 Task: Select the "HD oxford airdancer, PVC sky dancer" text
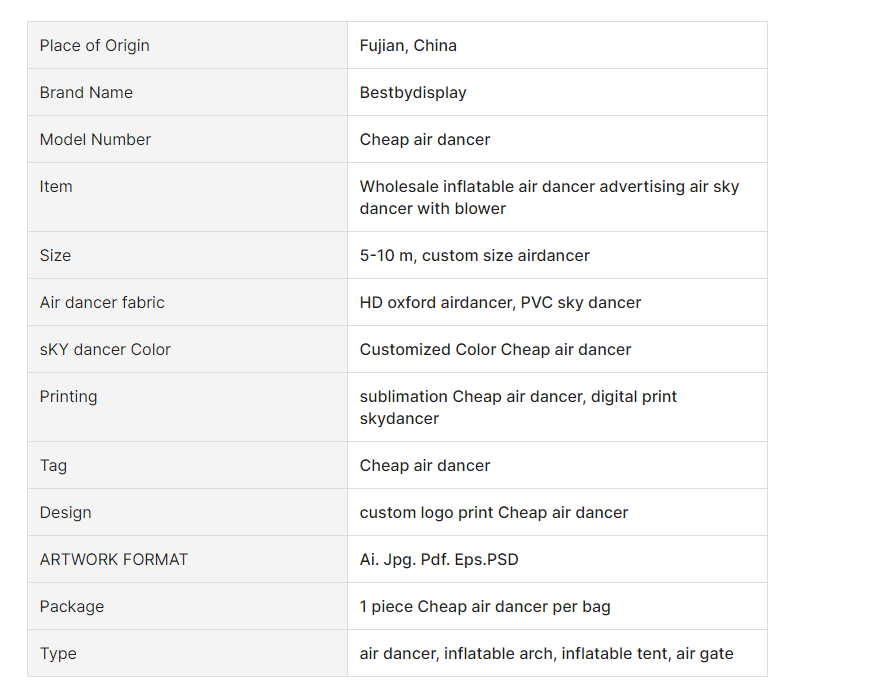coord(500,302)
